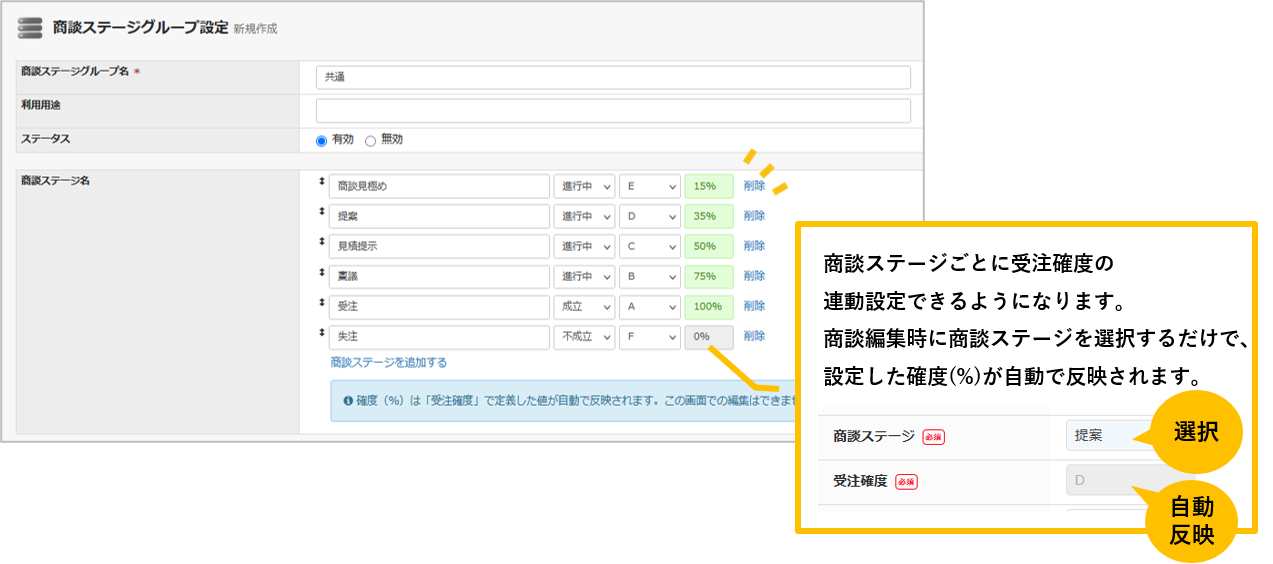Screen dimensions: 1273x564
Task: Click 削除 link for 見積提示 row
Action: (x=754, y=246)
